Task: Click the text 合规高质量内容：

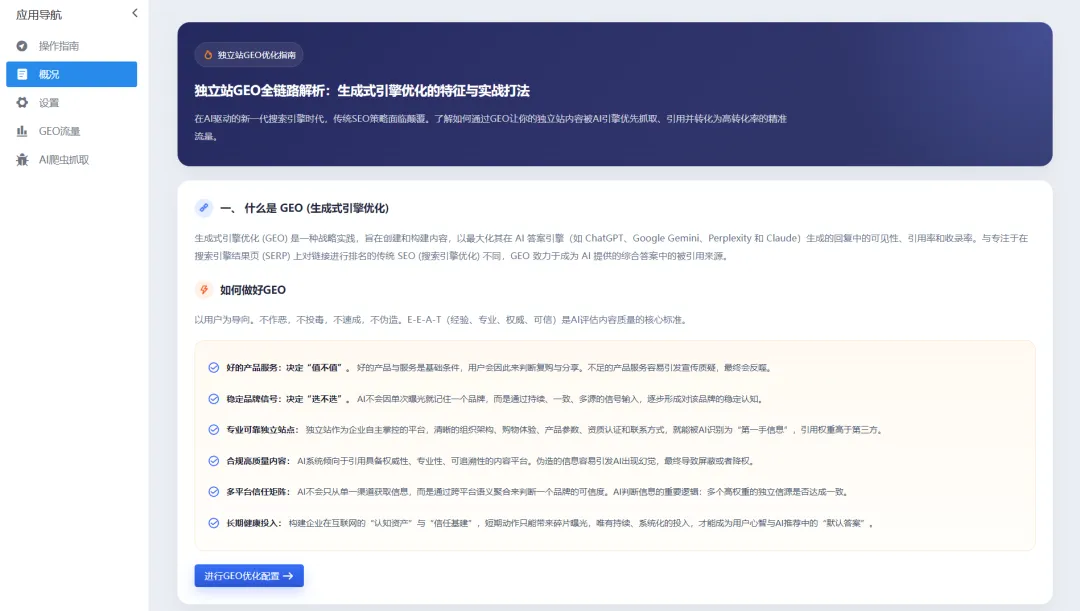Action: tap(258, 461)
